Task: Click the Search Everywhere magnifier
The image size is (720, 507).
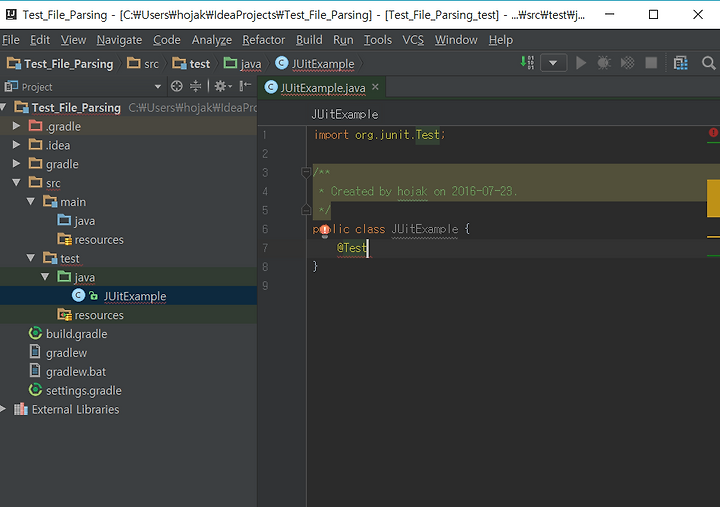Action: tap(709, 63)
